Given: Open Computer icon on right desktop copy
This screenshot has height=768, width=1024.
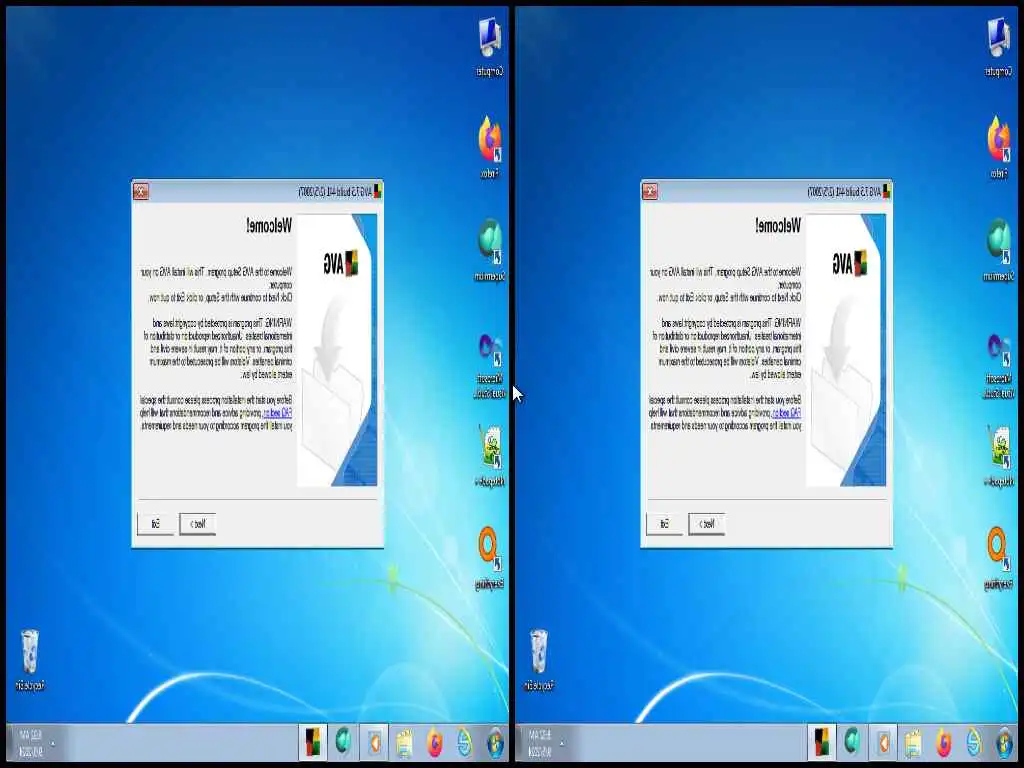Looking at the screenshot, I should pos(998,46).
